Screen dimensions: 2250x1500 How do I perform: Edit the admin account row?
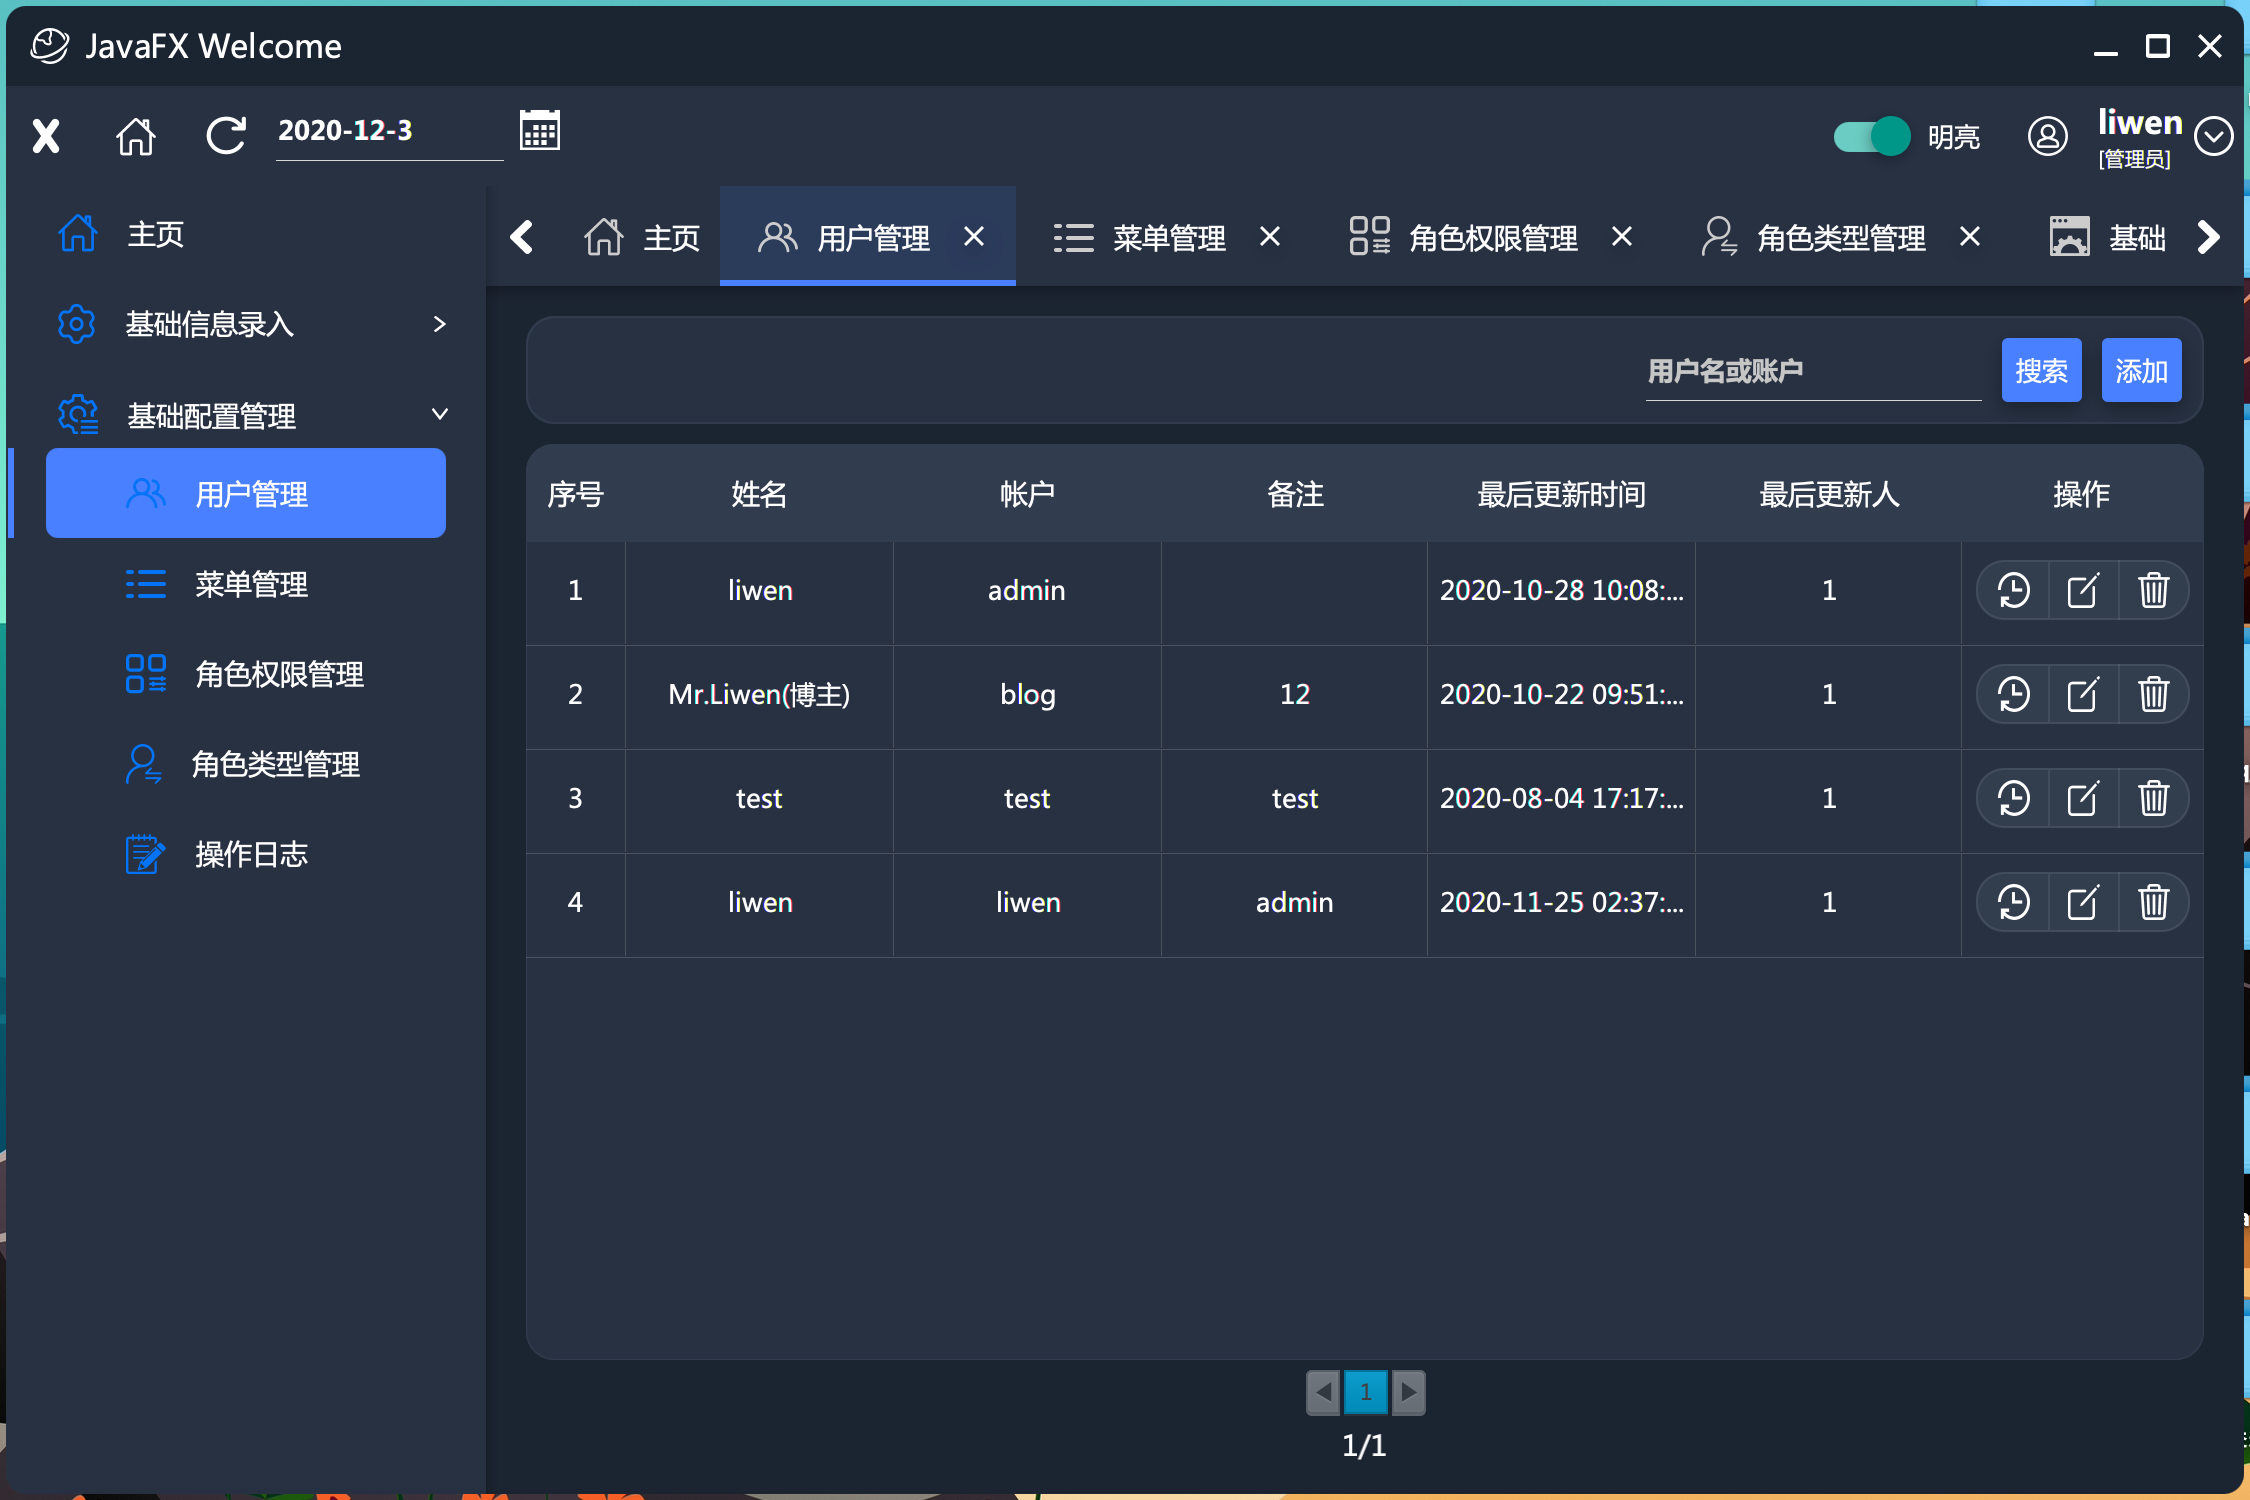click(2083, 590)
